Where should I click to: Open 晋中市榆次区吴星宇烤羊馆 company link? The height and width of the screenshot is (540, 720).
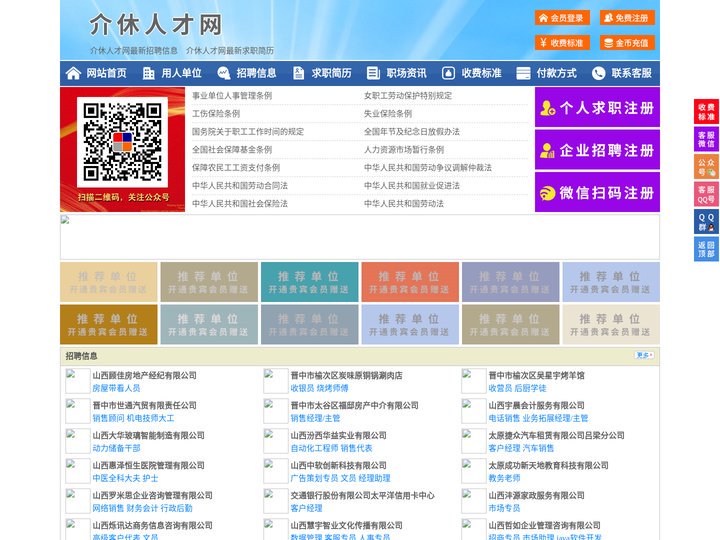tap(536, 375)
